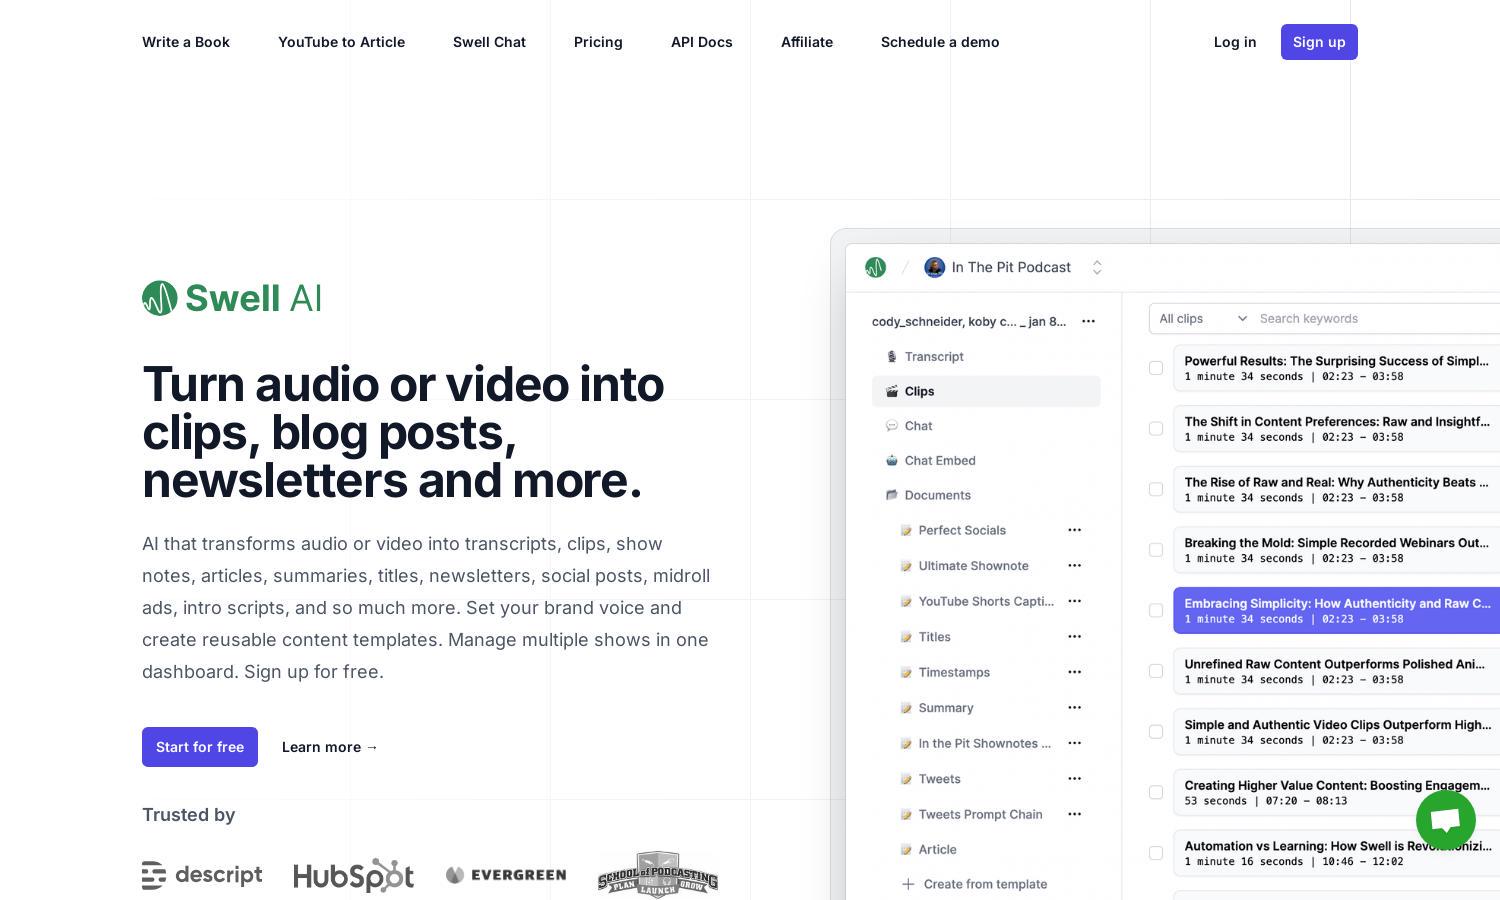
Task: Open more options for Timestamps document
Action: 1074,672
